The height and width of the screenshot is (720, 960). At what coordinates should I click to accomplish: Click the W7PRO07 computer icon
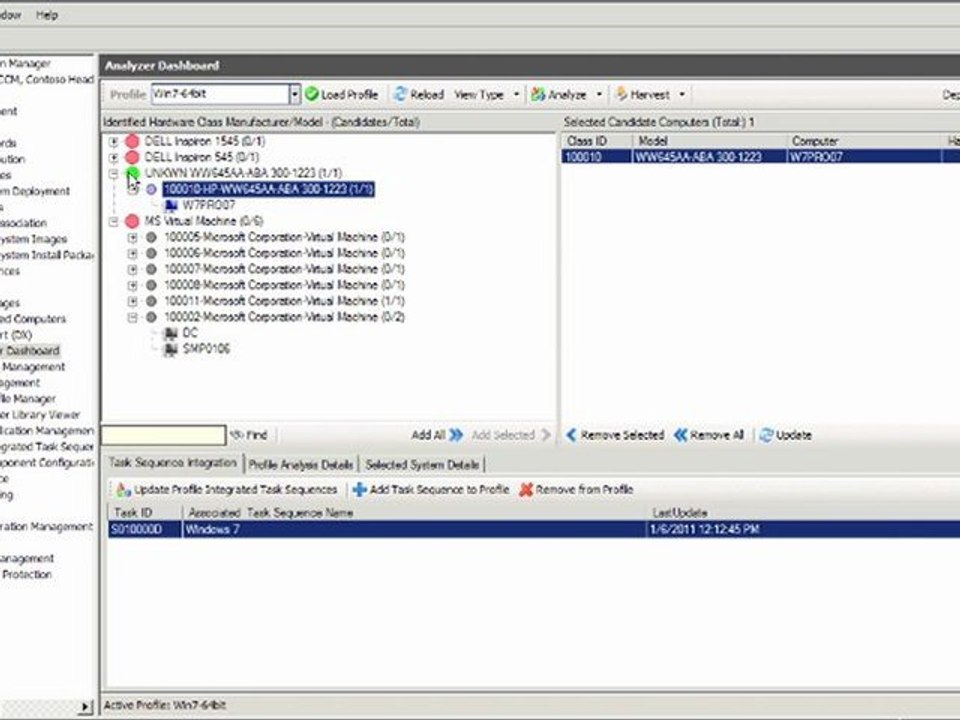tap(171, 205)
